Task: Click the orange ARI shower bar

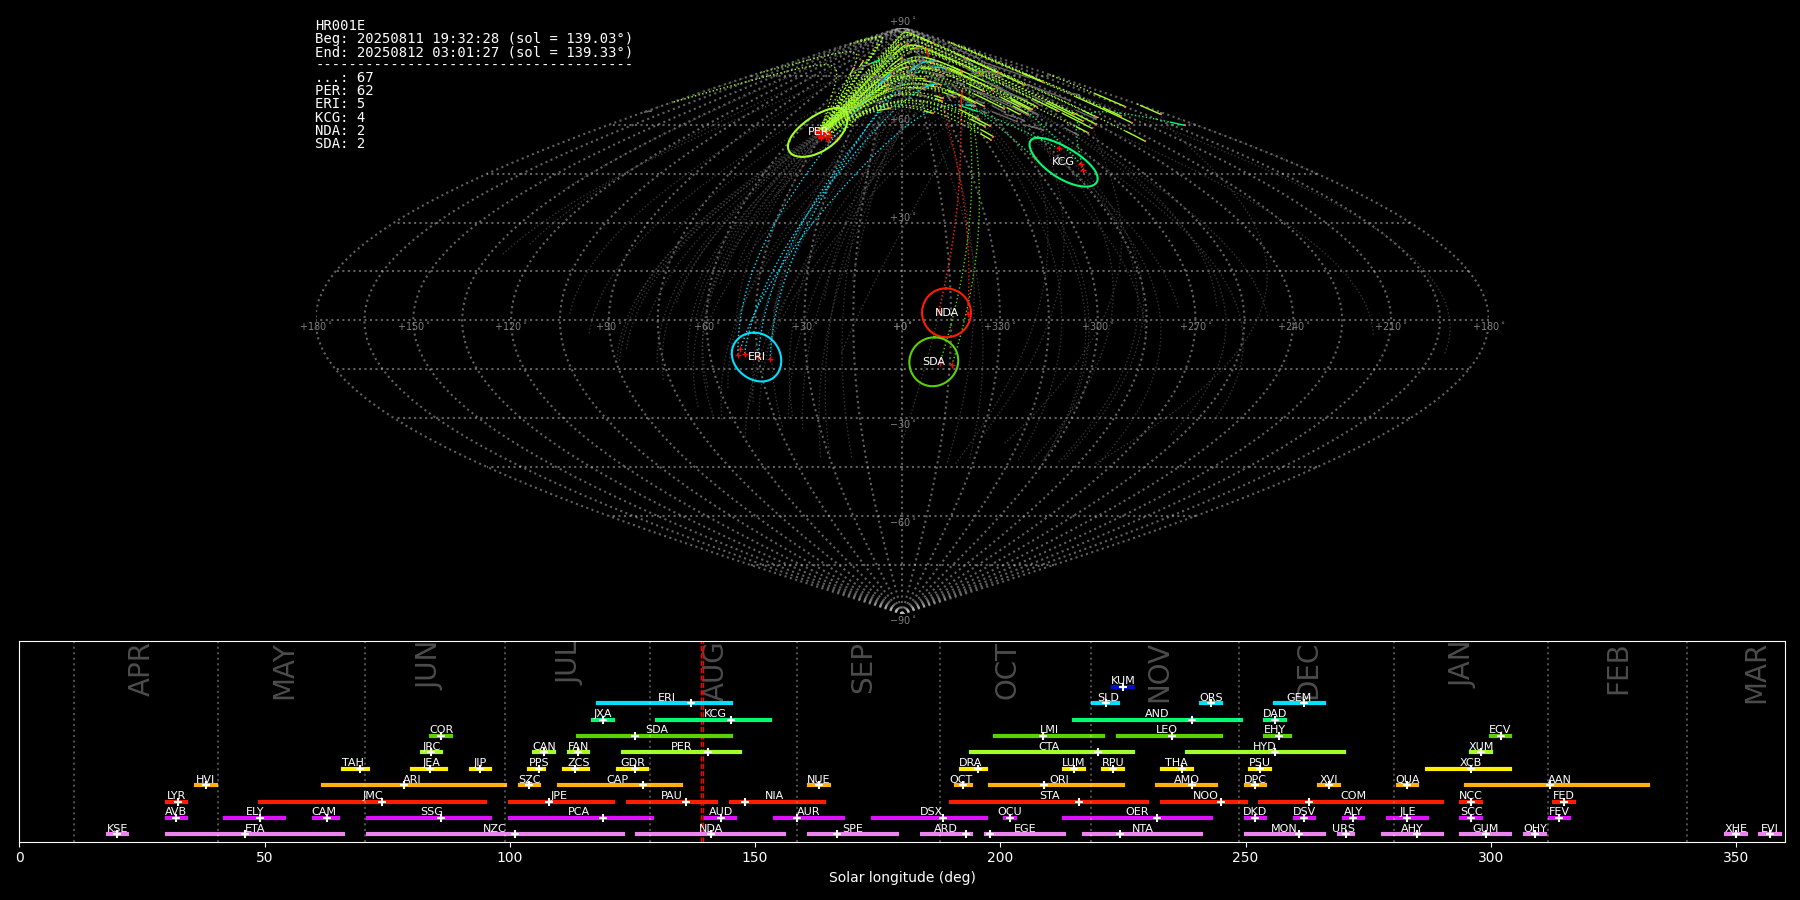Action: 413,785
